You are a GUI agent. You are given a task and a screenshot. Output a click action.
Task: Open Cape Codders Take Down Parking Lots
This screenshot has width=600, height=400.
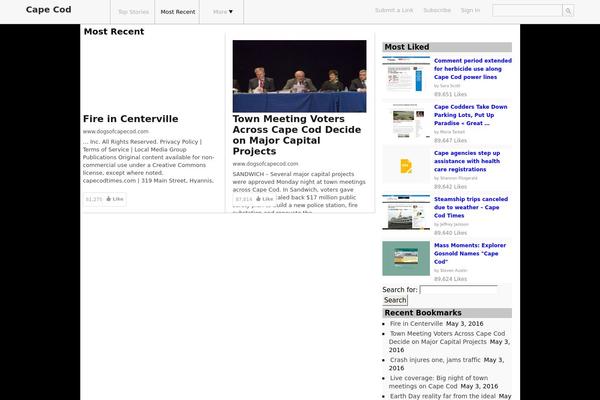coord(471,115)
